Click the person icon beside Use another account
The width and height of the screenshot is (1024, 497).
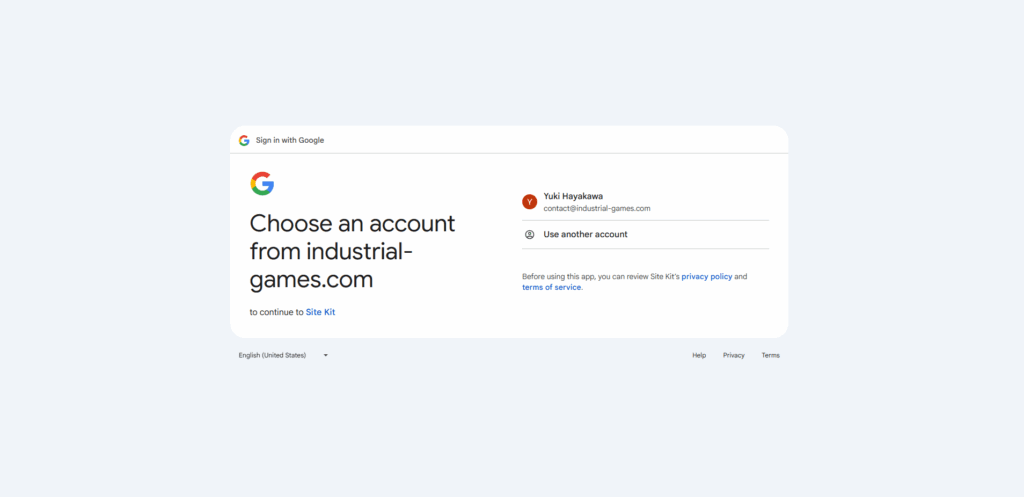tap(530, 234)
